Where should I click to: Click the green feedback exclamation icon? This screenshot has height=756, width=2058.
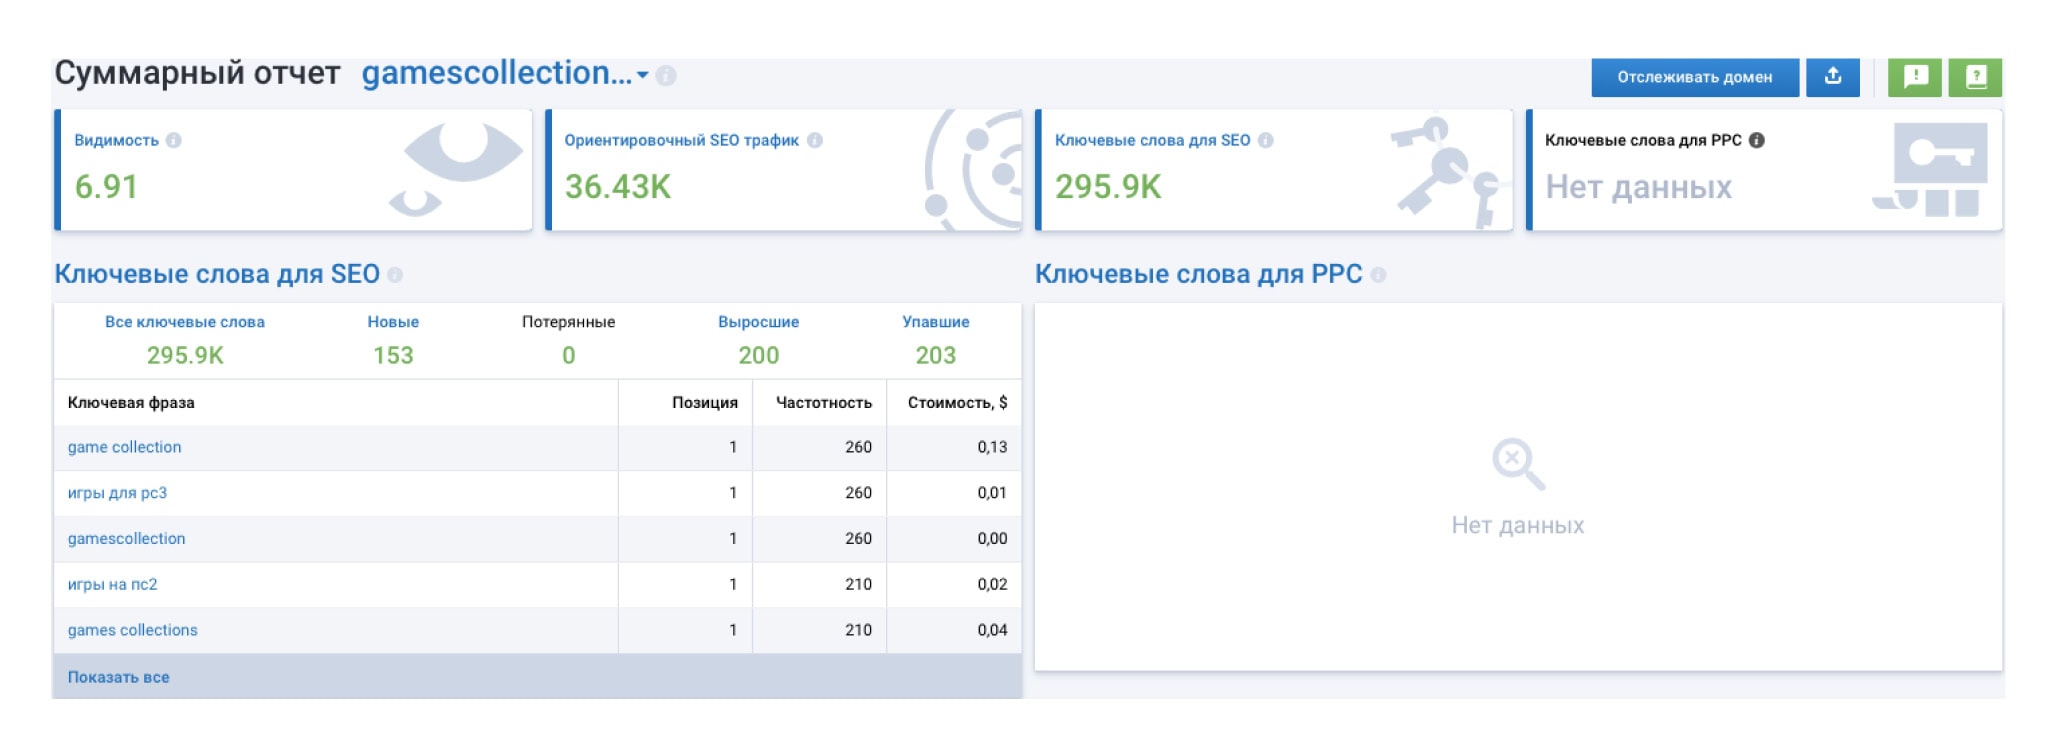[1915, 77]
